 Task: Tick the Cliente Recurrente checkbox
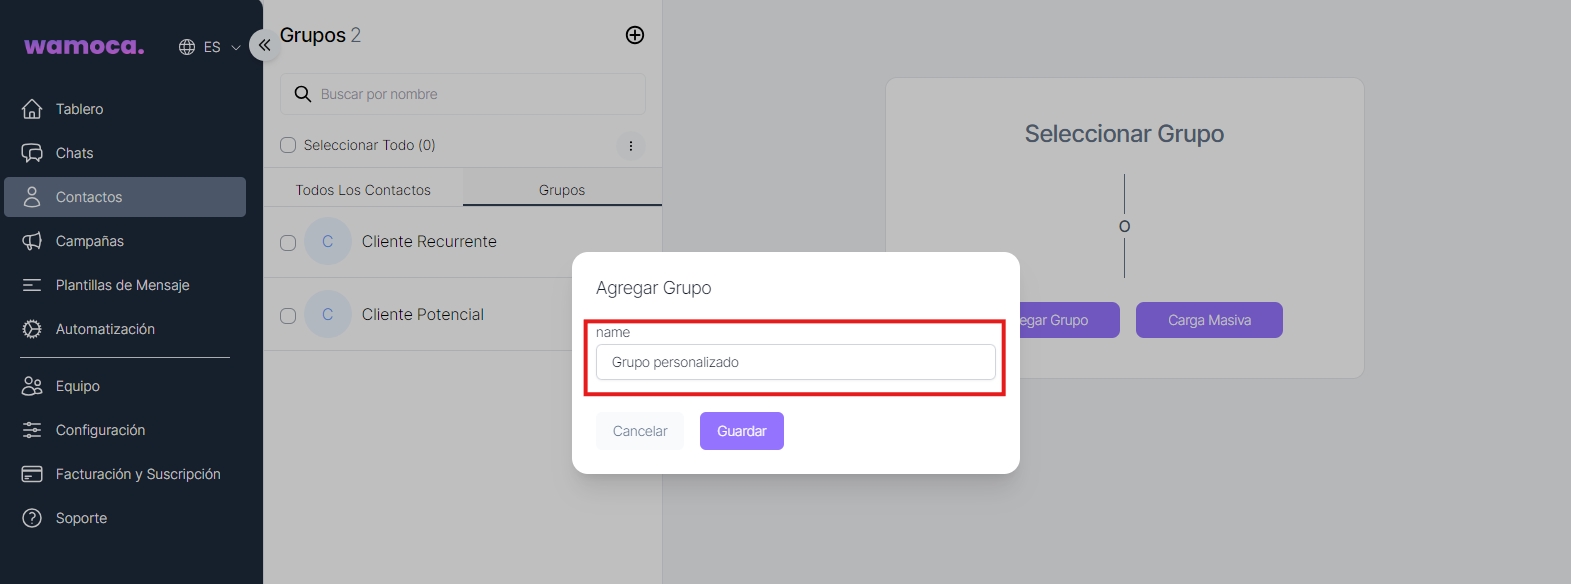click(x=288, y=243)
